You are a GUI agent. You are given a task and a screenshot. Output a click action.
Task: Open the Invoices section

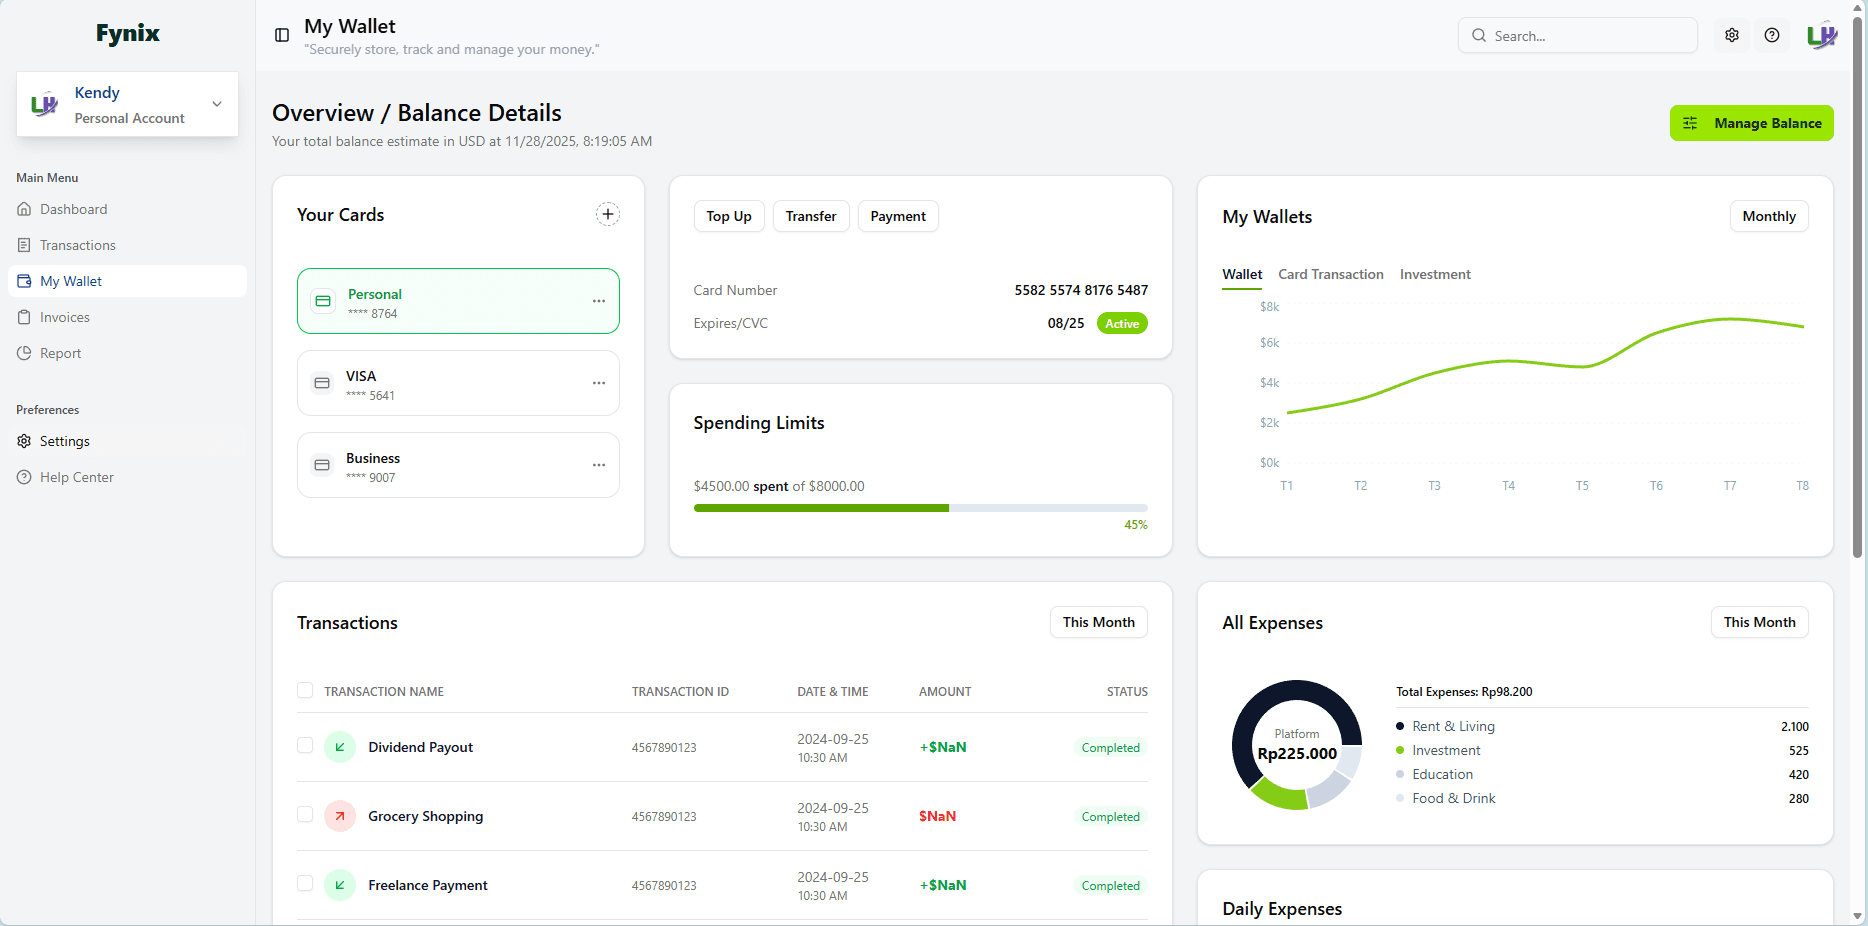[64, 317]
